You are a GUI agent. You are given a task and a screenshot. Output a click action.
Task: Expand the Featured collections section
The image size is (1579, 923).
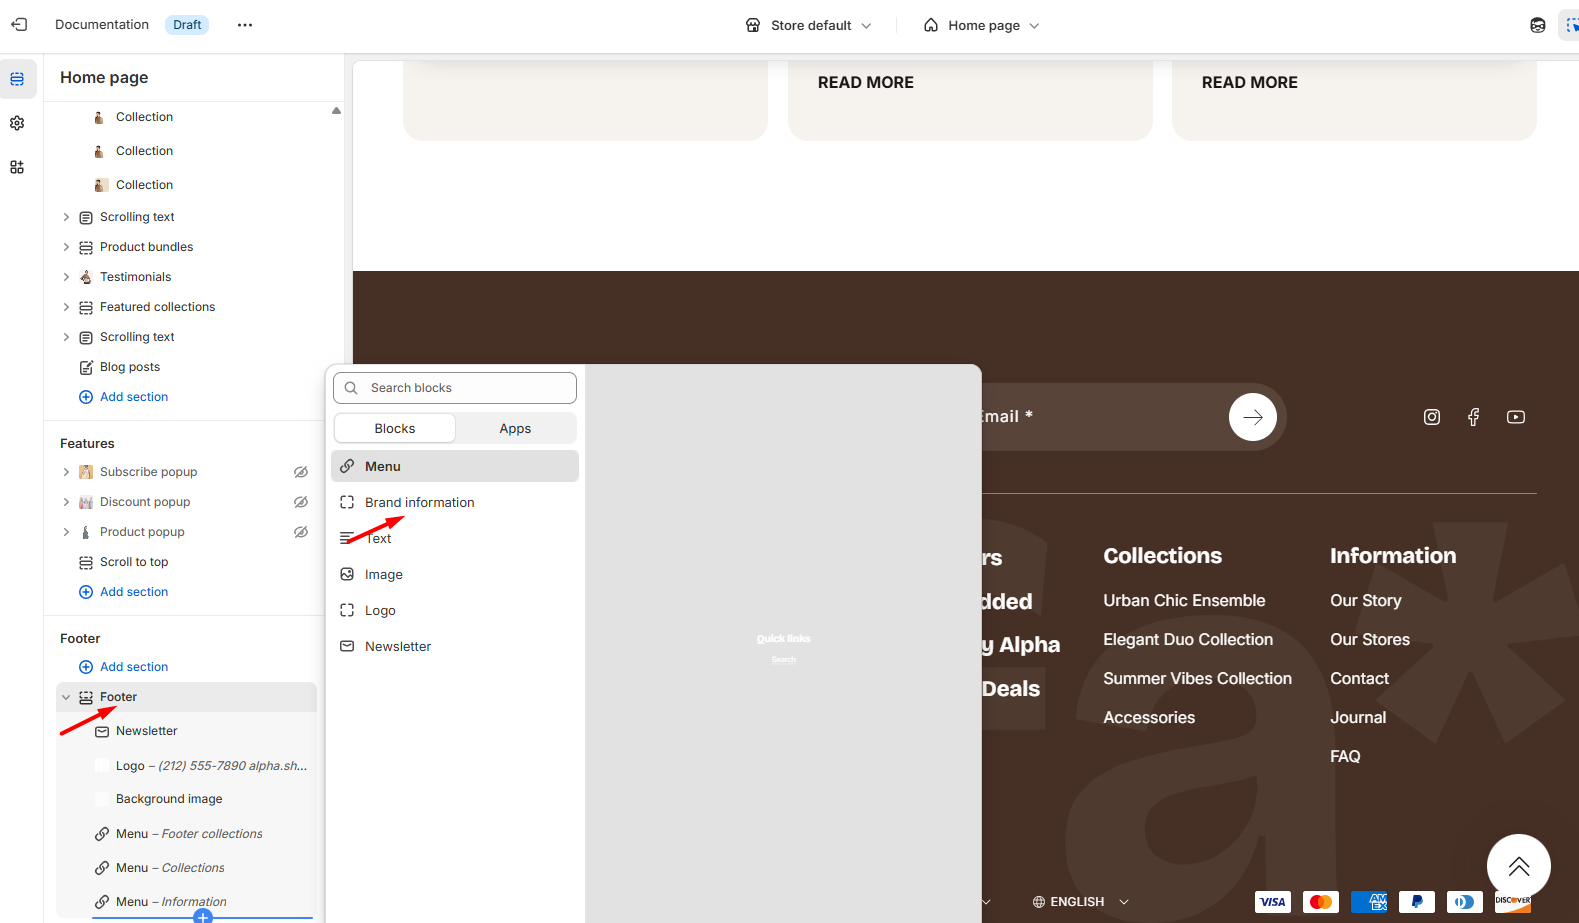[x=66, y=307]
